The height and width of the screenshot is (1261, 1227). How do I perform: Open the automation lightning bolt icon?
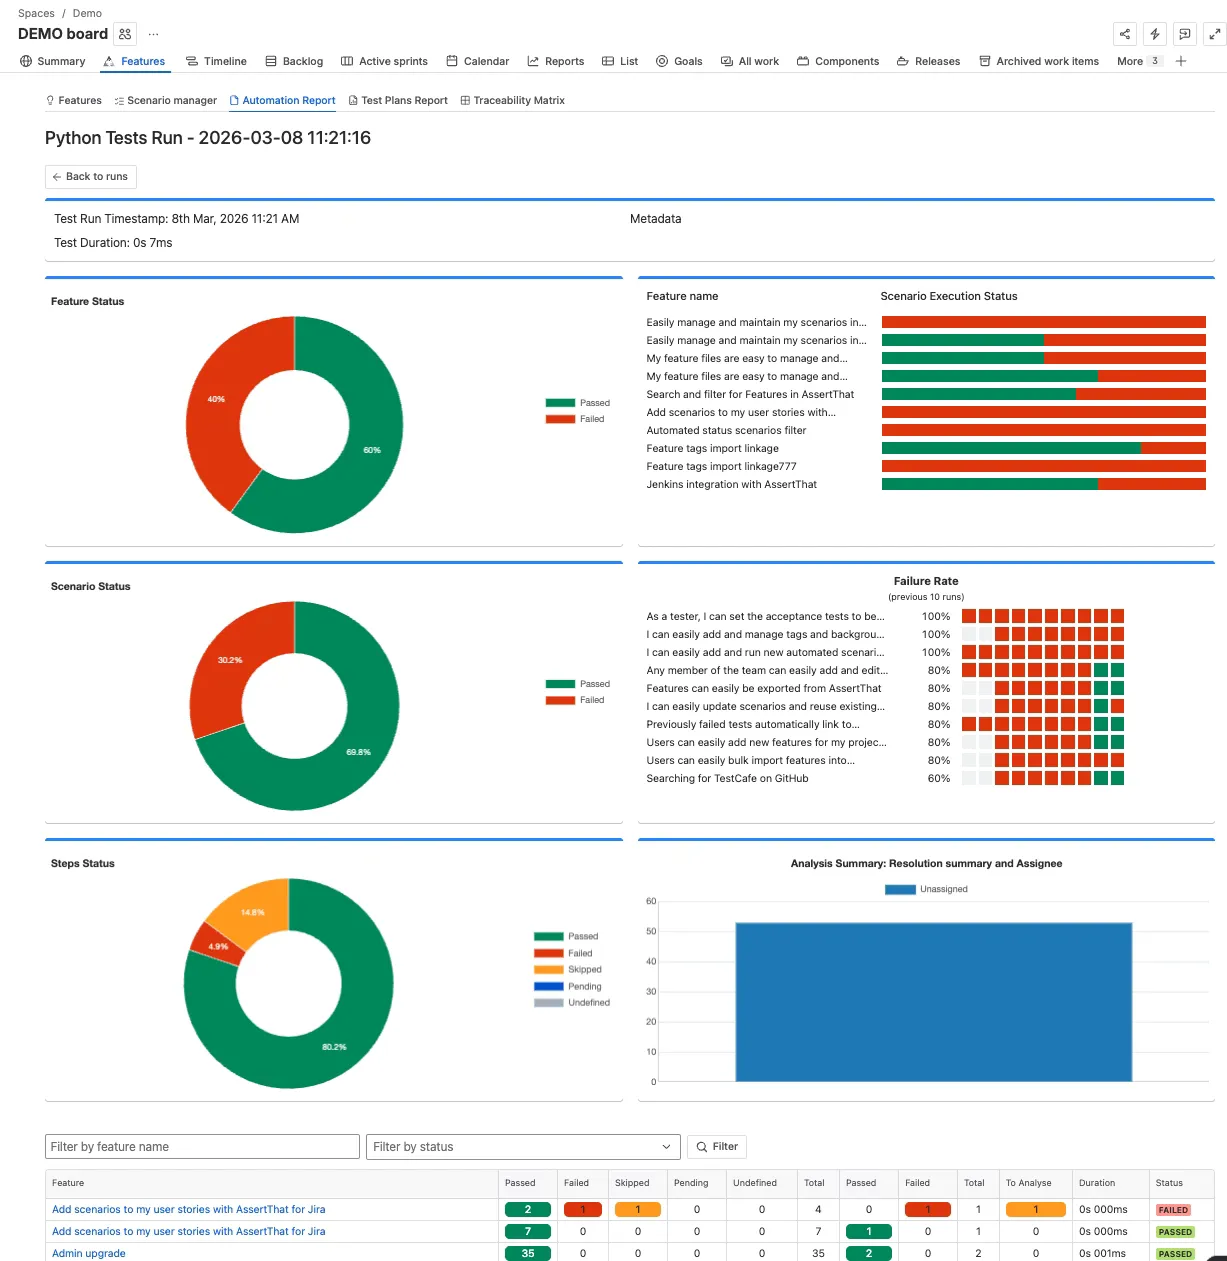[1155, 34]
